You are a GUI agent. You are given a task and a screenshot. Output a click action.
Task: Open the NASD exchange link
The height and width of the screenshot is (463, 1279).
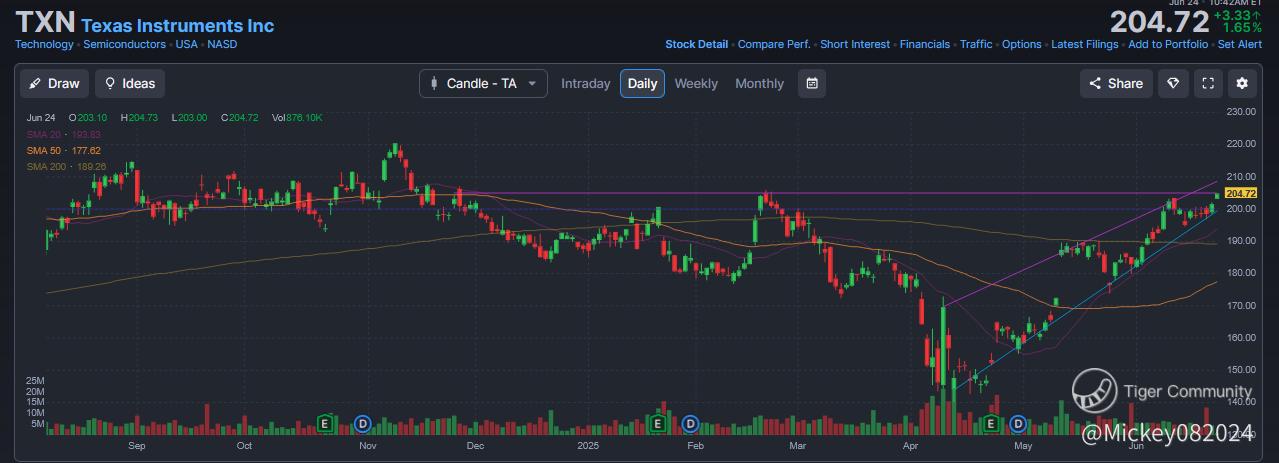pos(222,45)
